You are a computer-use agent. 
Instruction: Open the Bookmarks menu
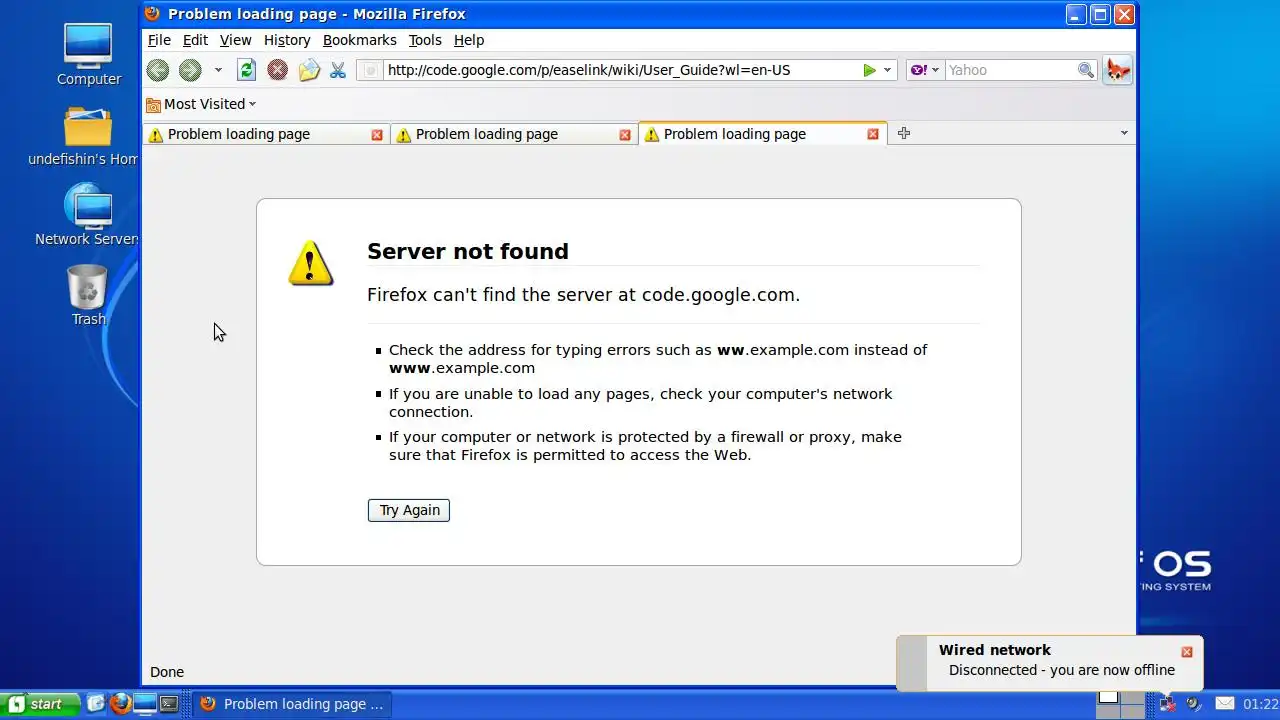click(360, 40)
